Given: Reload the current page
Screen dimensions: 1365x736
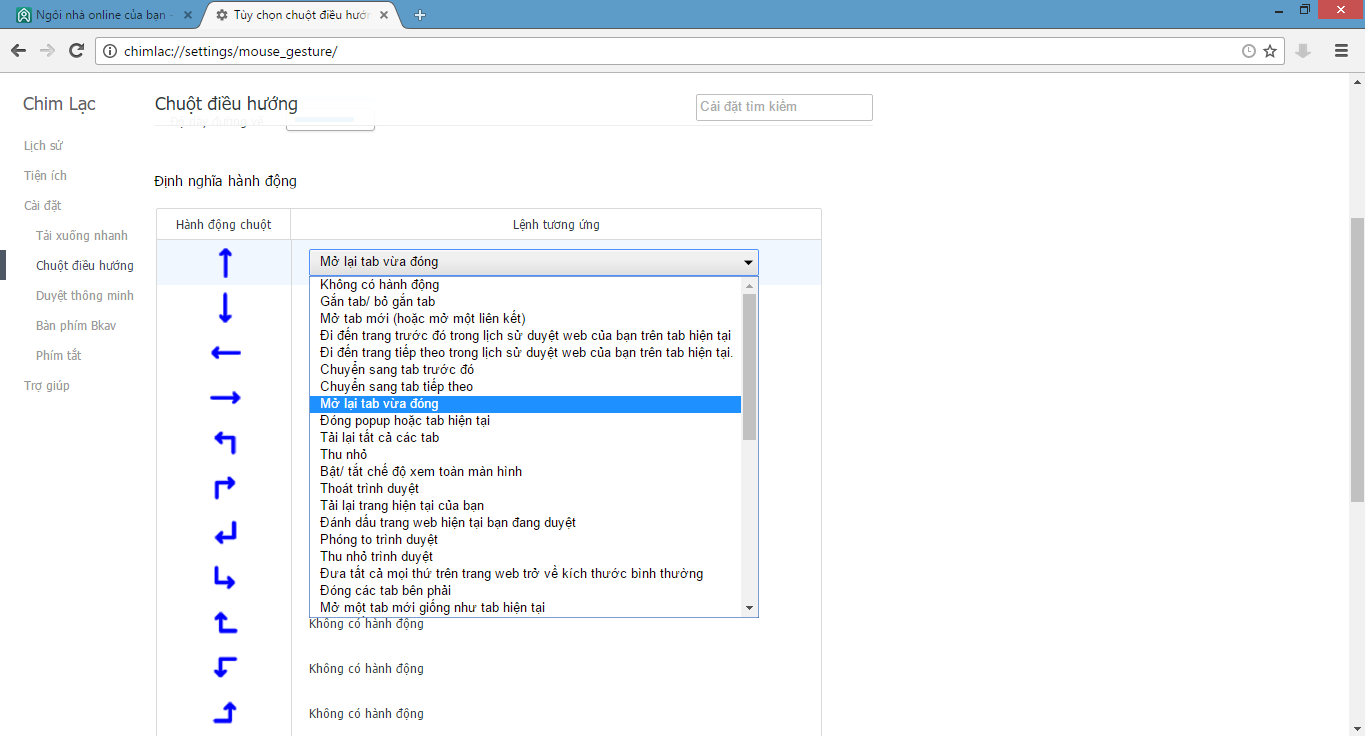Looking at the screenshot, I should pos(76,51).
